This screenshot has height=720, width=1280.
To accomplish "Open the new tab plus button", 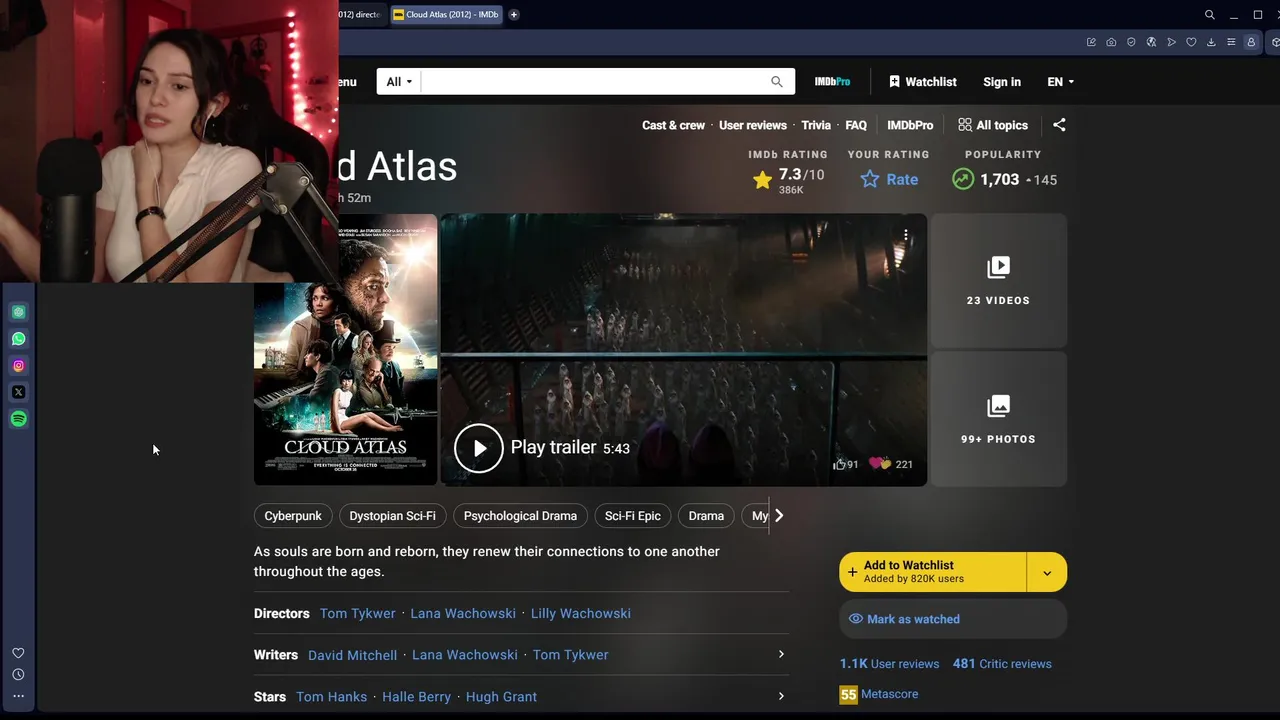I will [514, 15].
